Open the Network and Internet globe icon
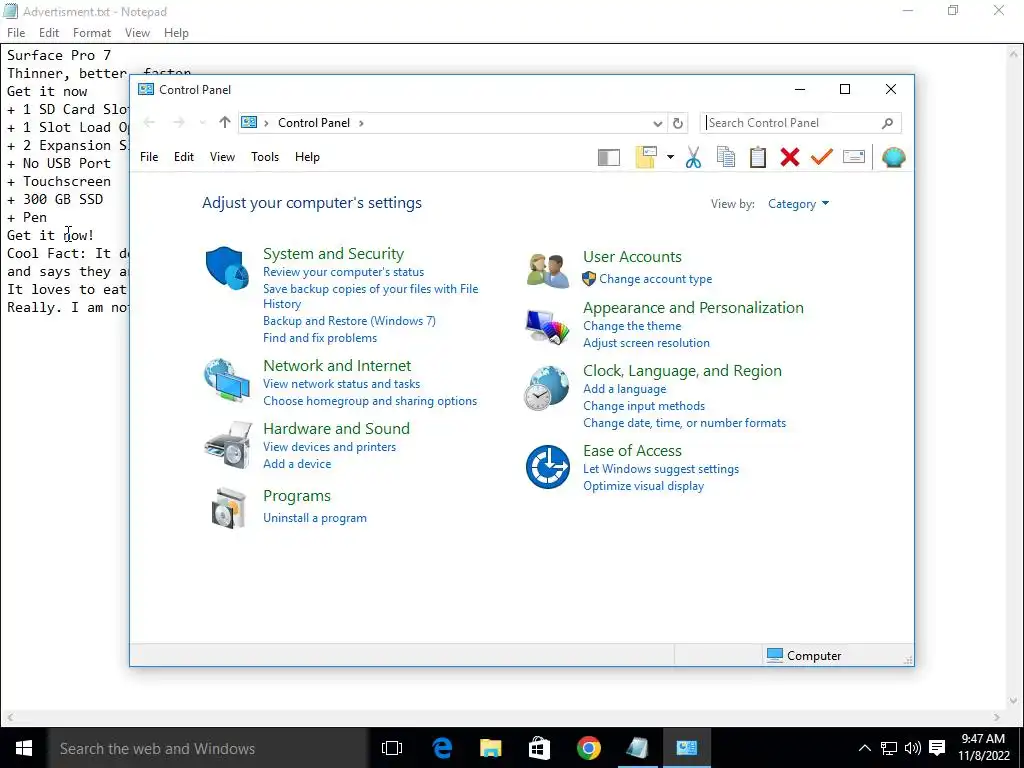The width and height of the screenshot is (1024, 768). coord(227,379)
